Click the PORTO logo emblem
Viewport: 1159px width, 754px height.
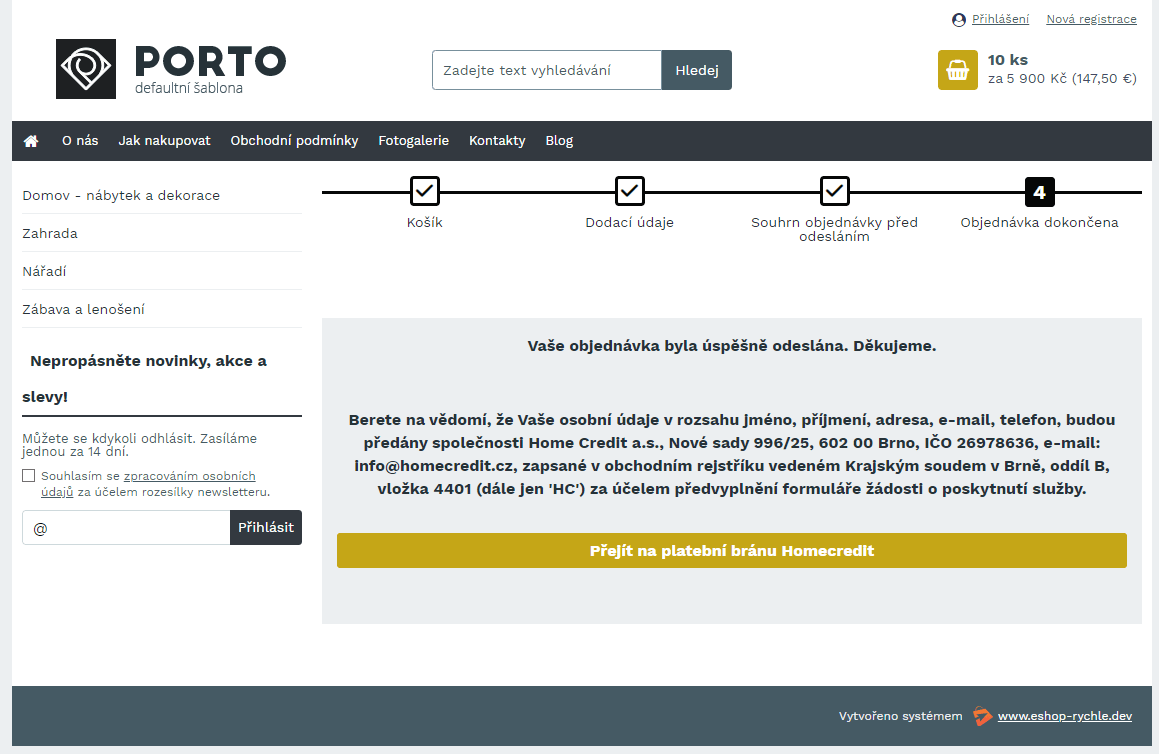(86, 69)
